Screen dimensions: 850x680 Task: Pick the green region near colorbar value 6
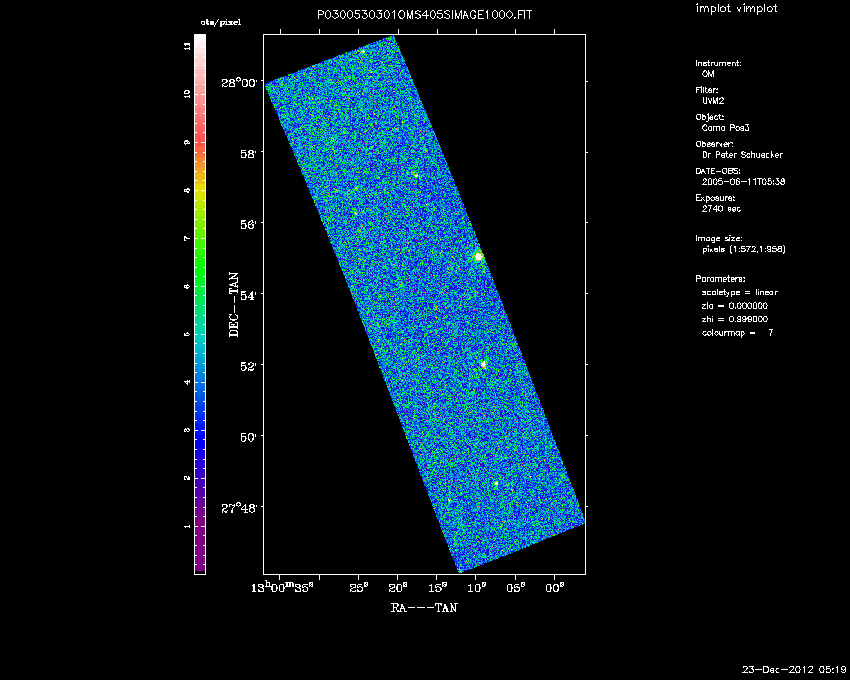(x=200, y=271)
